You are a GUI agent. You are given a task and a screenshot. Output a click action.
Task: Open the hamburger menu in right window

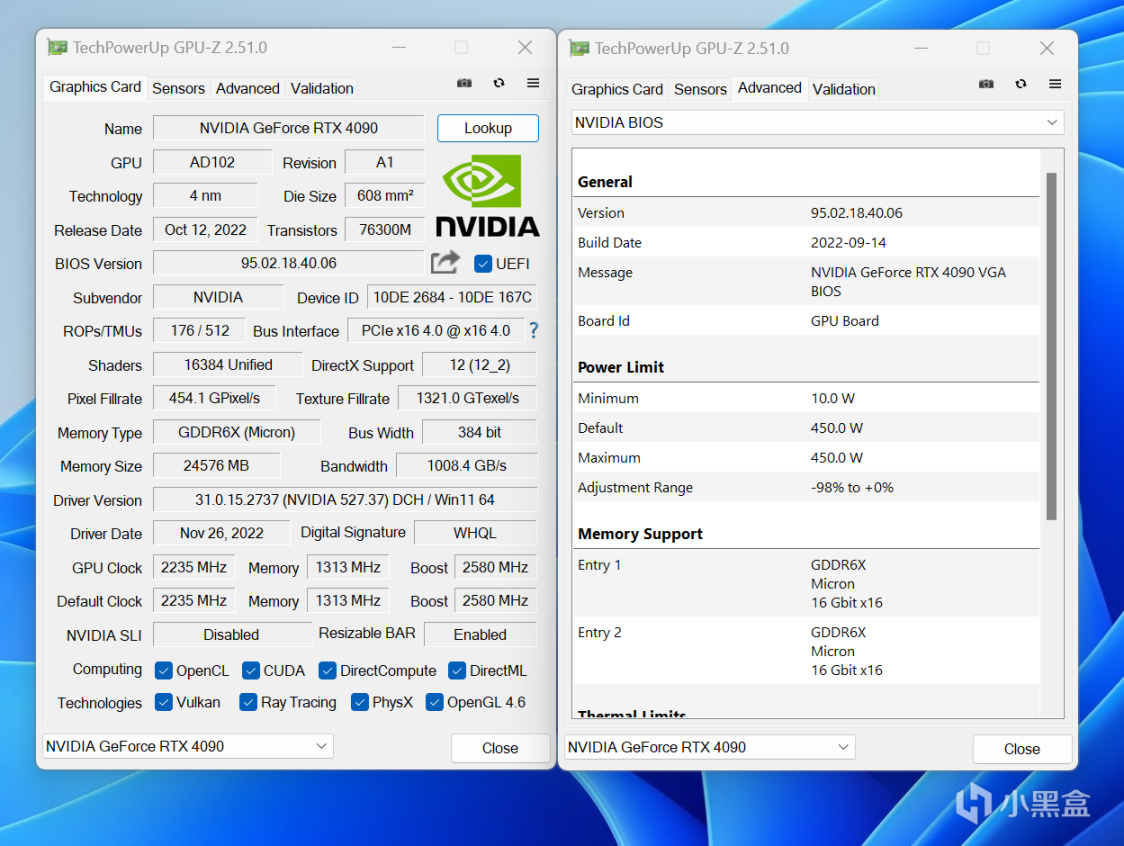pos(1055,84)
